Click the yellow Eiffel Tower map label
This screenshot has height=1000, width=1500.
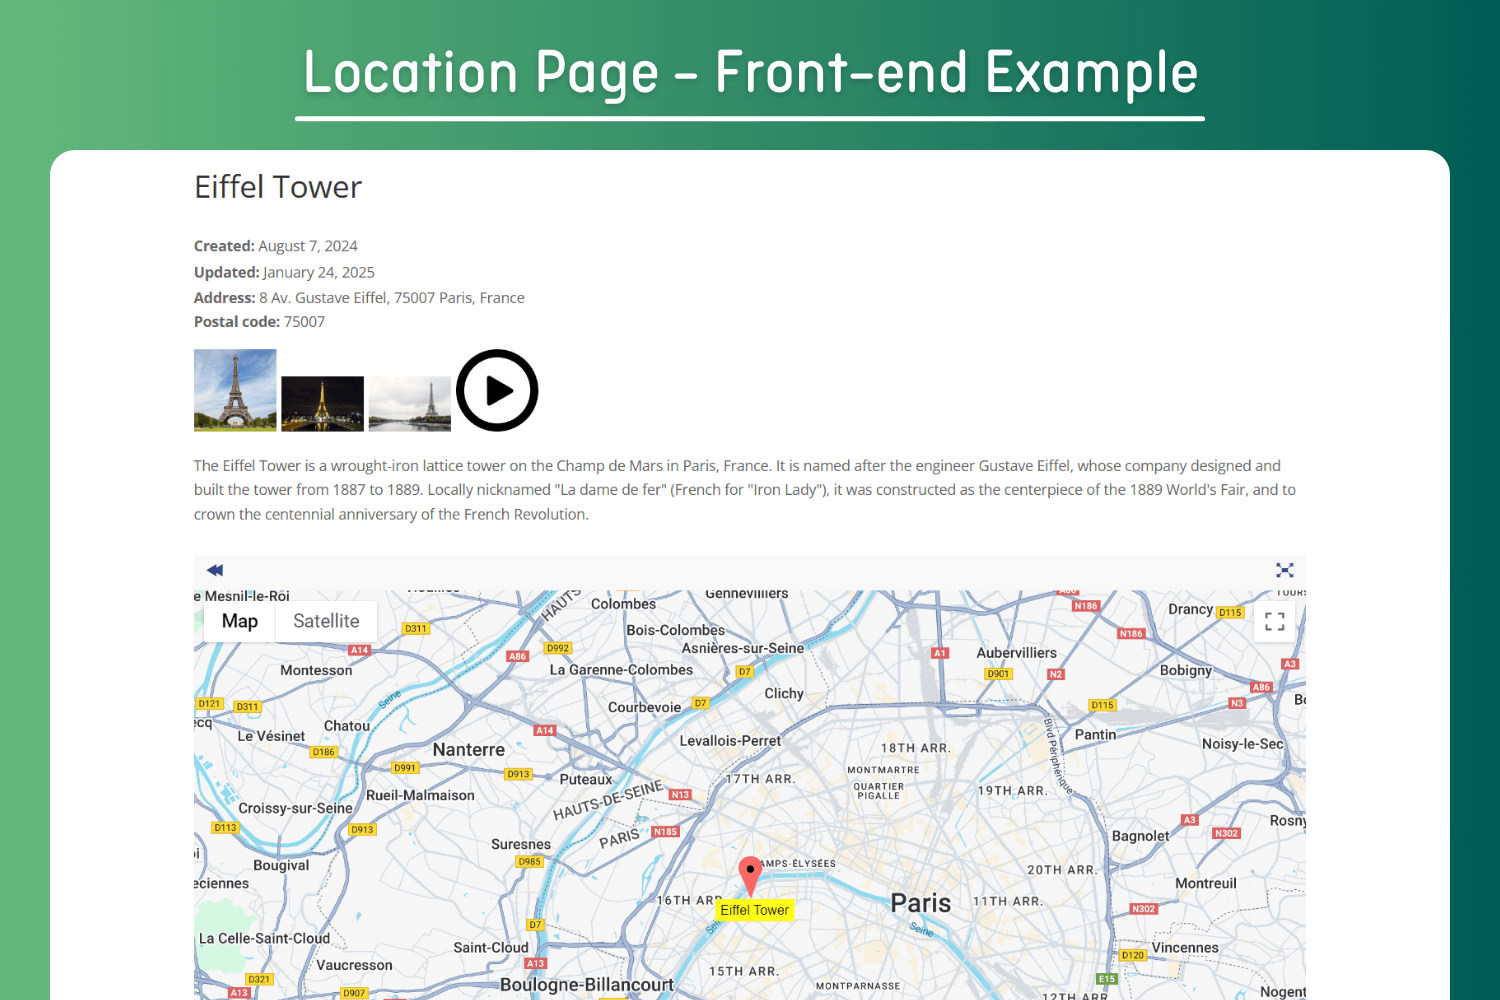[755, 910]
